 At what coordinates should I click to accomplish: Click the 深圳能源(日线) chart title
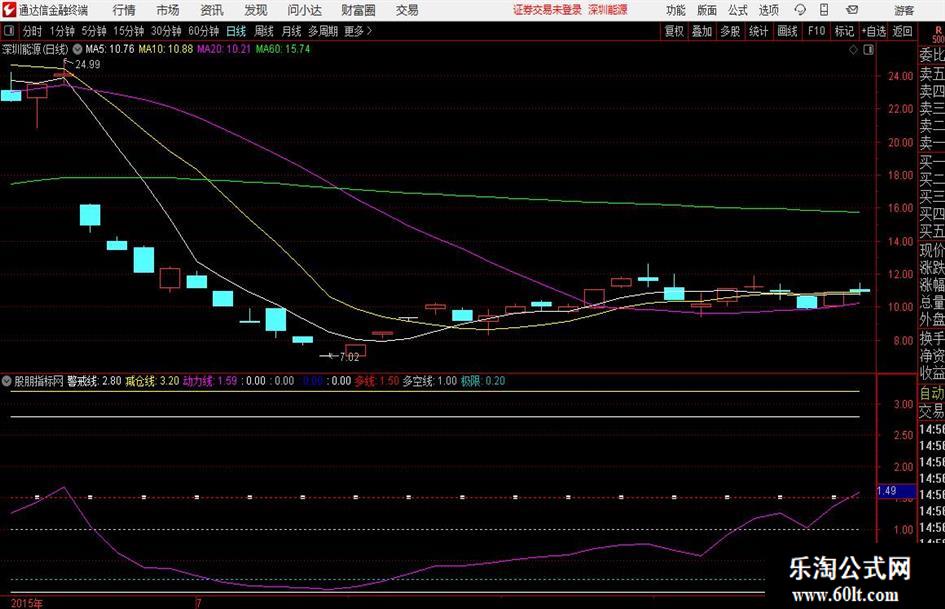(35, 49)
